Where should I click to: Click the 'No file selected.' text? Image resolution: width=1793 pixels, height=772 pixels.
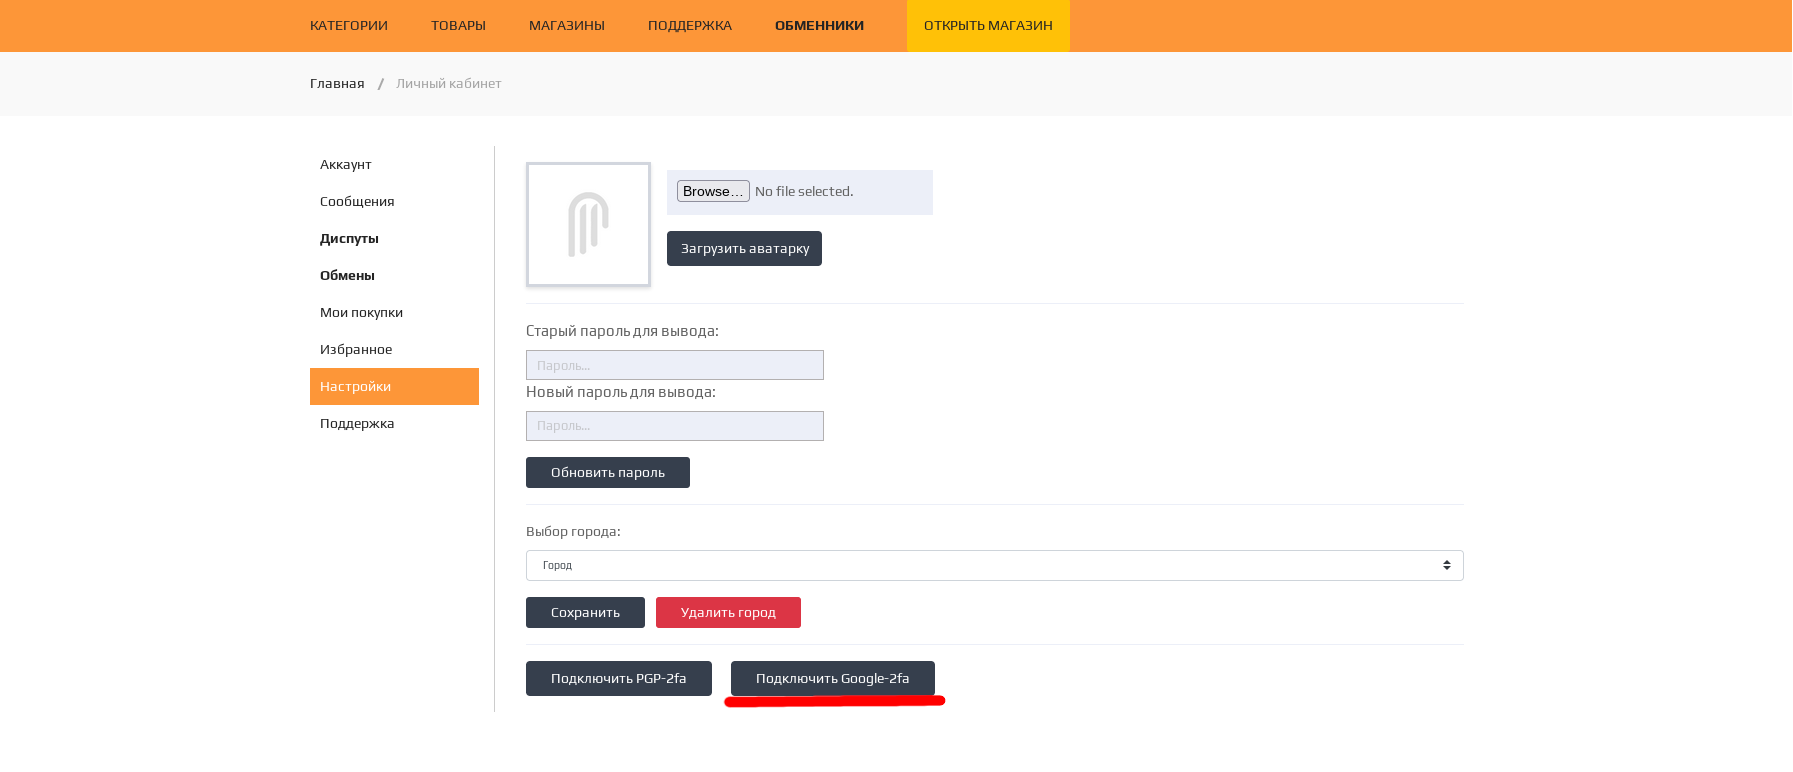(804, 191)
